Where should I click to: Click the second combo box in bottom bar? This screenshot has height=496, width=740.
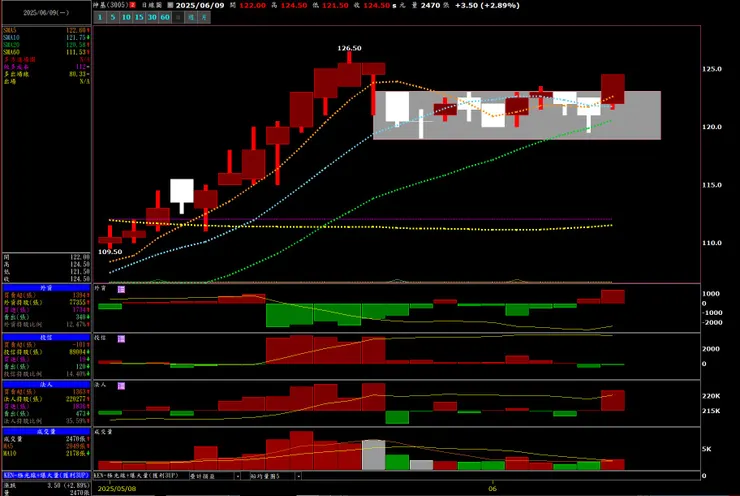tap(275, 476)
